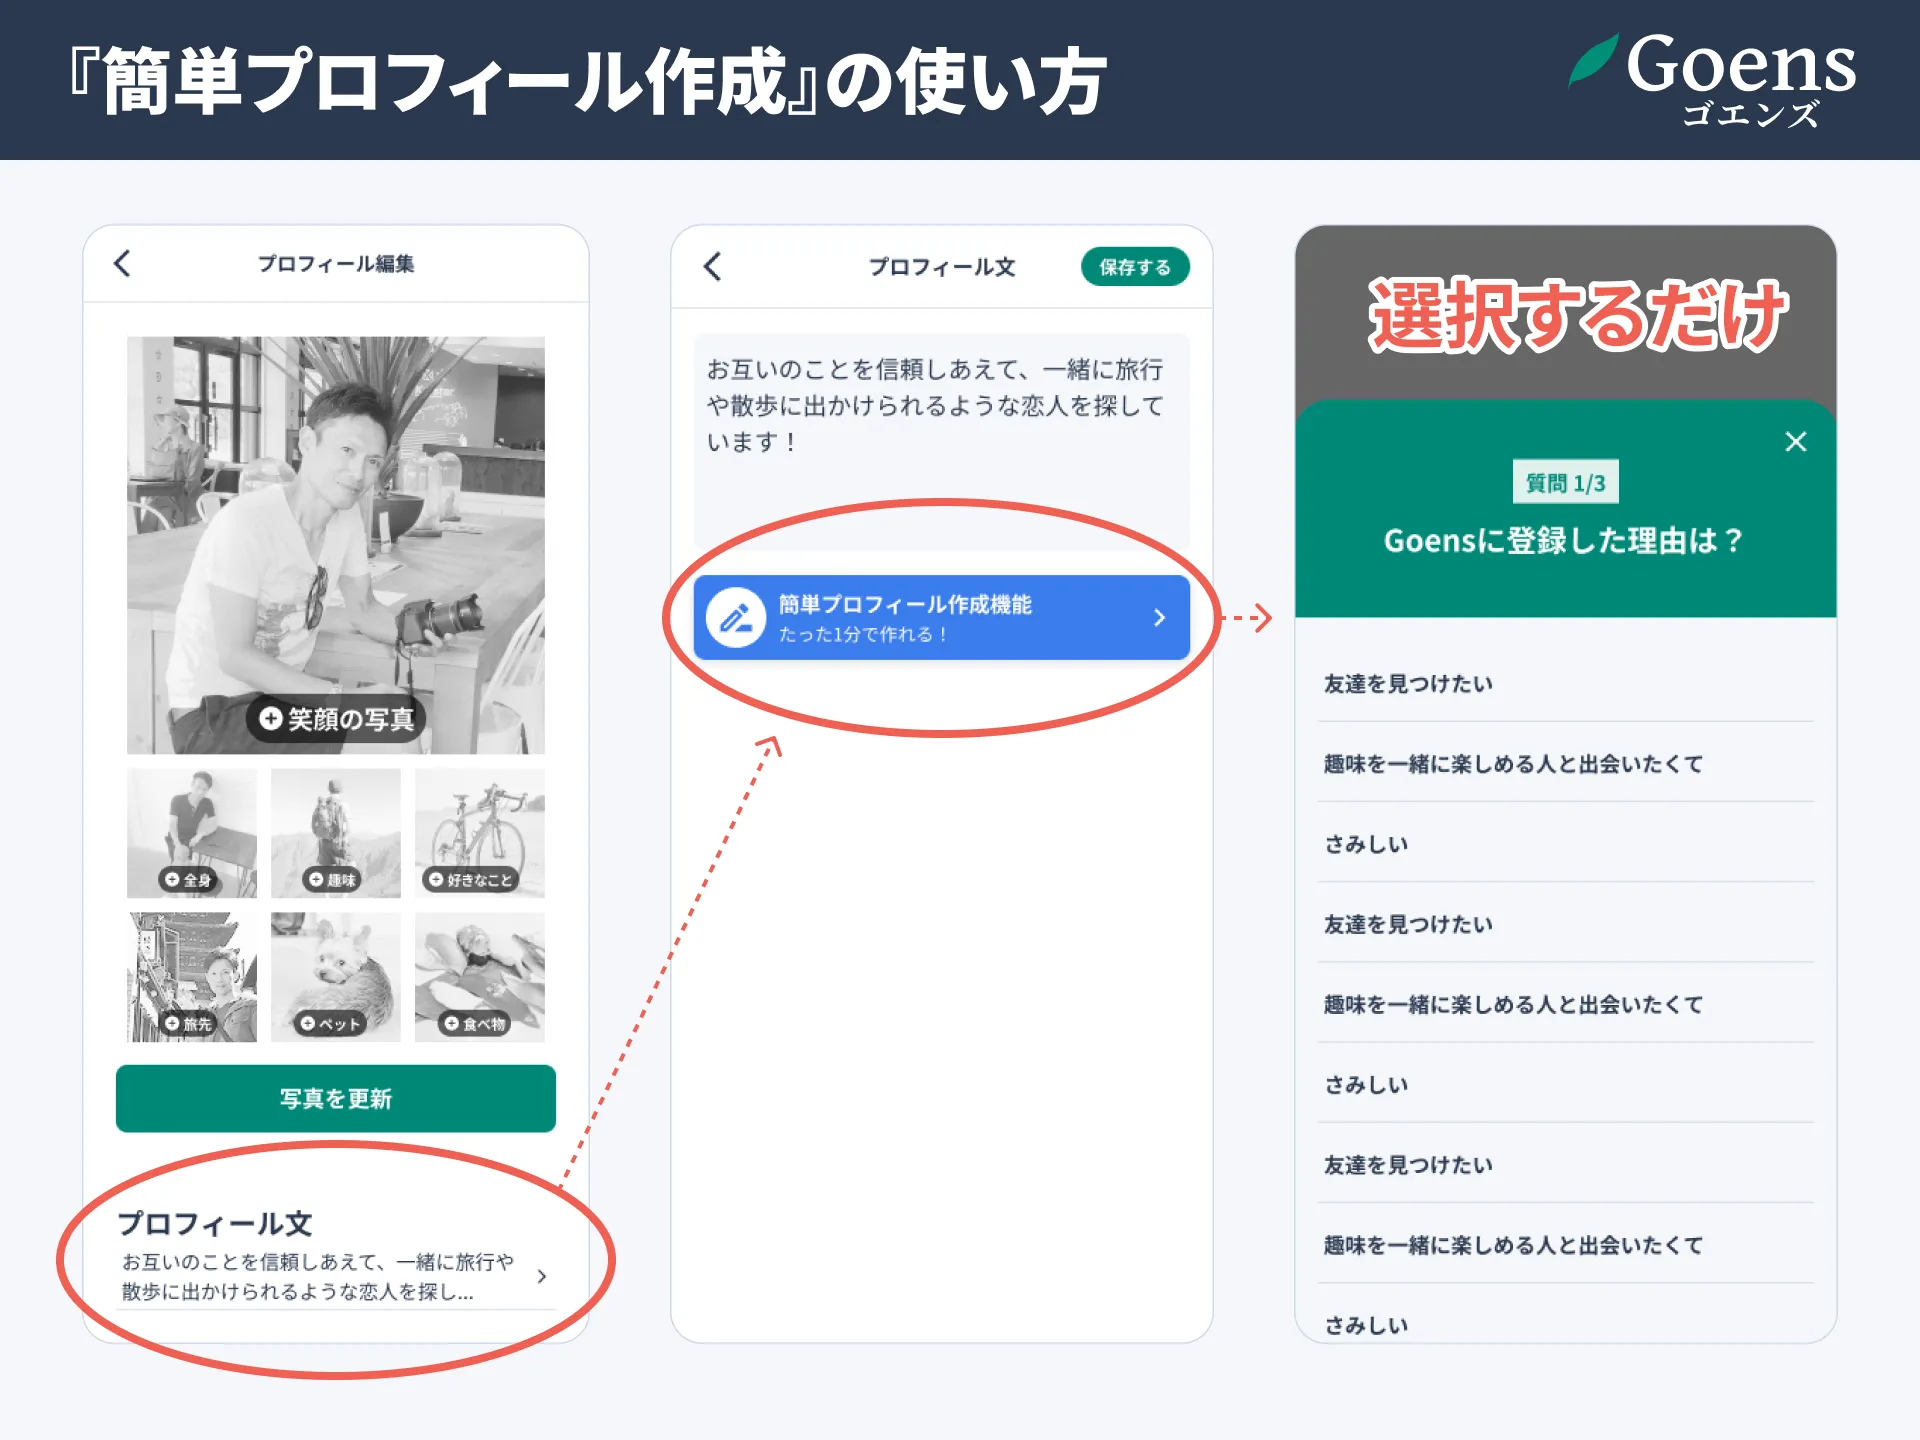Go back from the プロフィール文 screen

click(711, 267)
